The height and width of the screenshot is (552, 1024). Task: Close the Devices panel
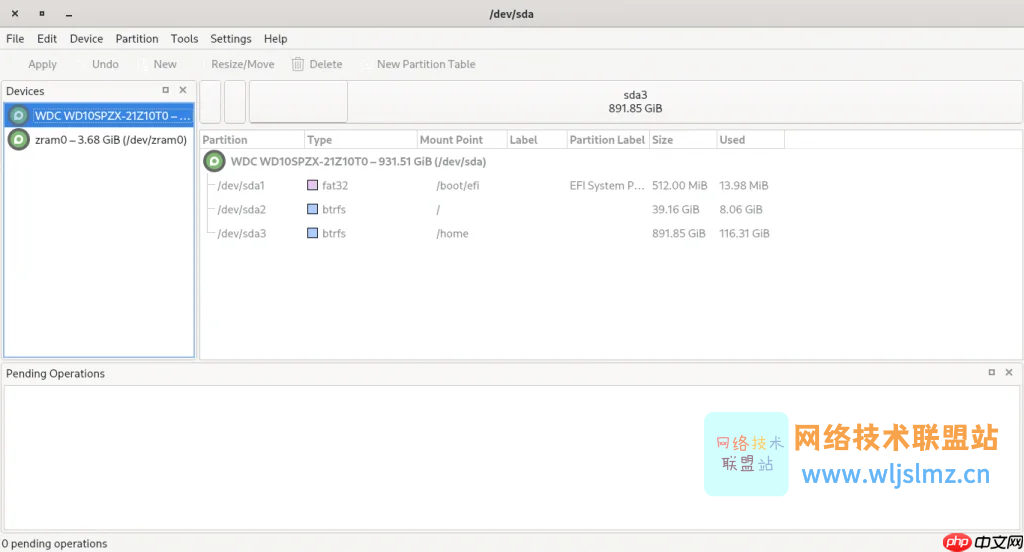point(183,90)
